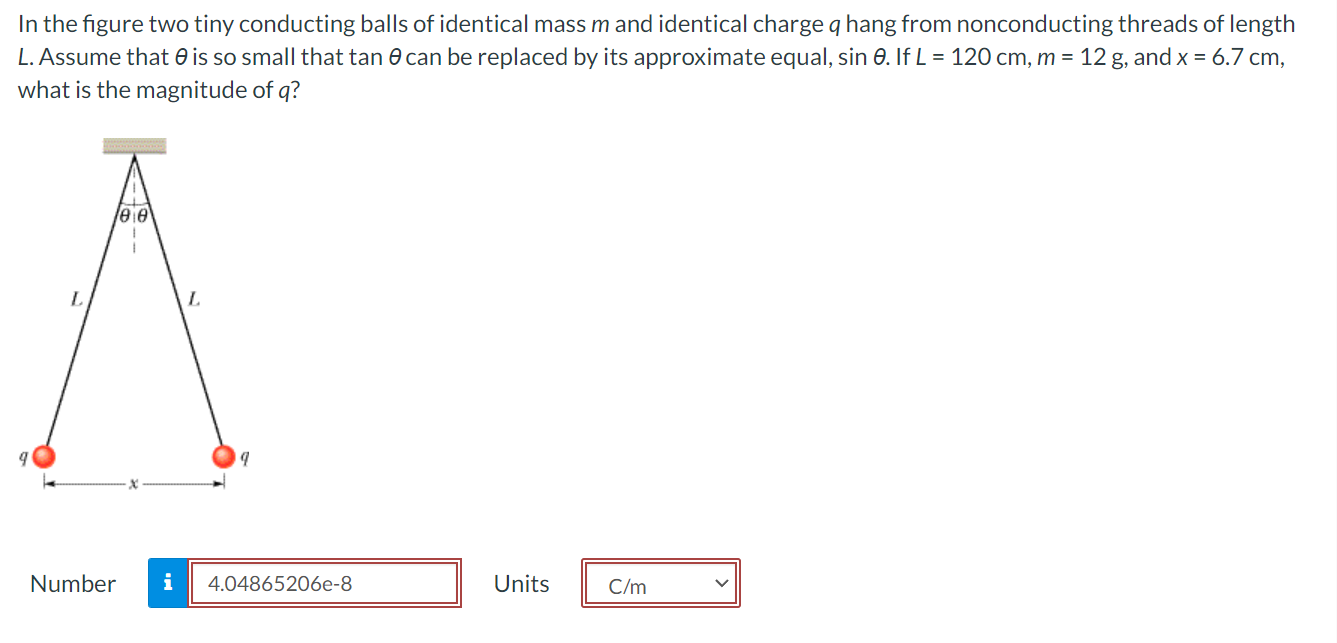Click the hatched ceiling support in the figure

point(132,146)
